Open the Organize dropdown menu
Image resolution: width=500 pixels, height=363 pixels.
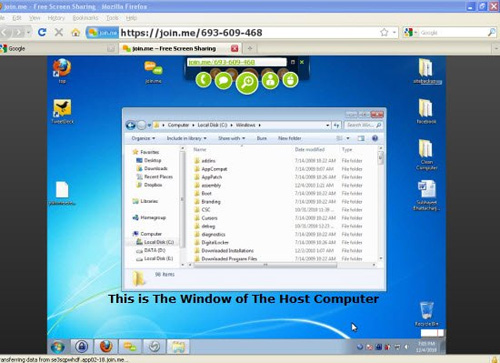pos(143,138)
